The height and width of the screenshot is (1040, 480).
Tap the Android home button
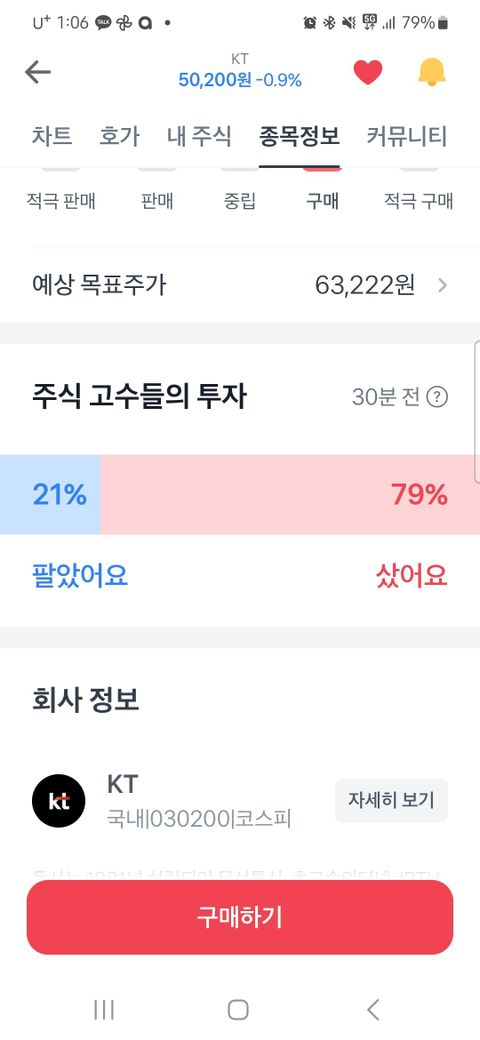click(238, 1009)
